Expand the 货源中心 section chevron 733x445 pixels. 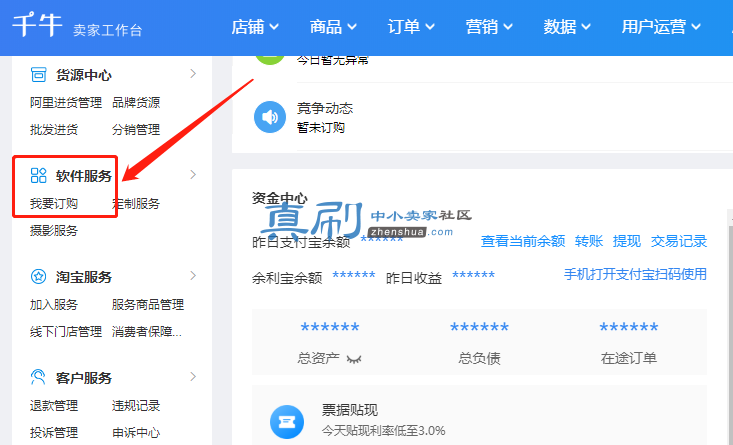pos(193,74)
